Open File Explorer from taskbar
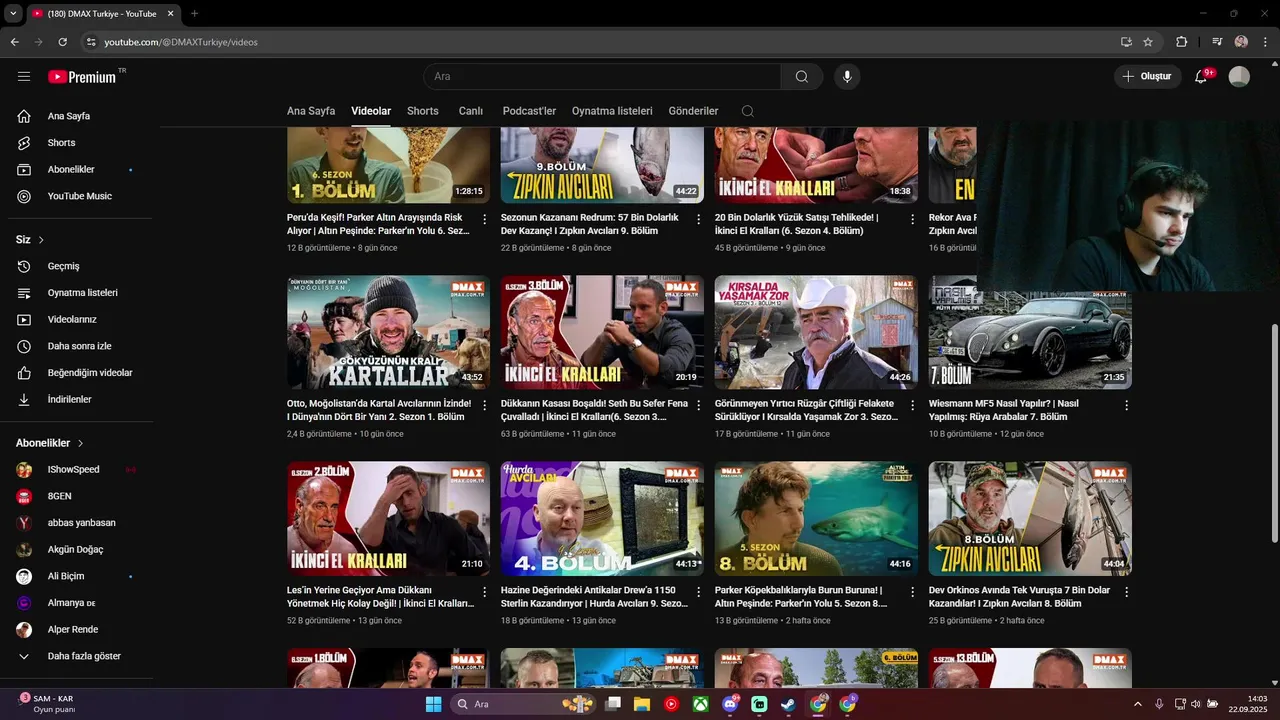The width and height of the screenshot is (1280, 720). [642, 704]
